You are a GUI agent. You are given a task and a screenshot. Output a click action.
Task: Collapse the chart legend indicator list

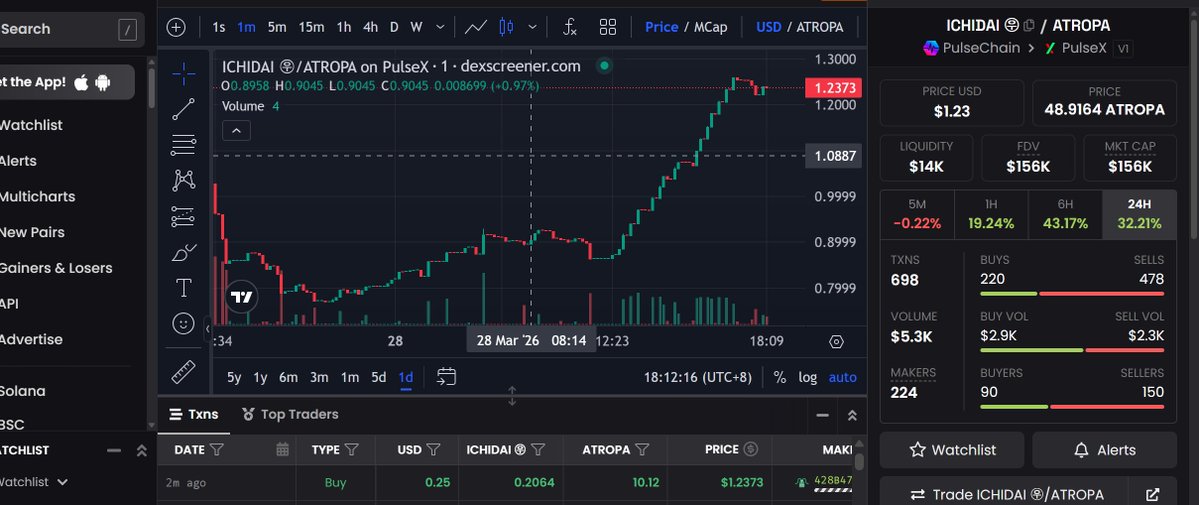click(x=236, y=131)
